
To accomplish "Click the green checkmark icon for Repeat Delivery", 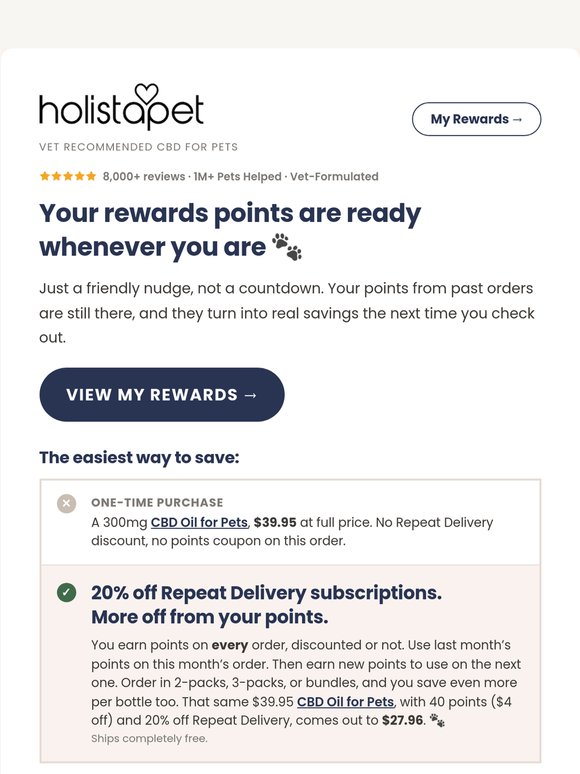I will pyautogui.click(x=67, y=592).
